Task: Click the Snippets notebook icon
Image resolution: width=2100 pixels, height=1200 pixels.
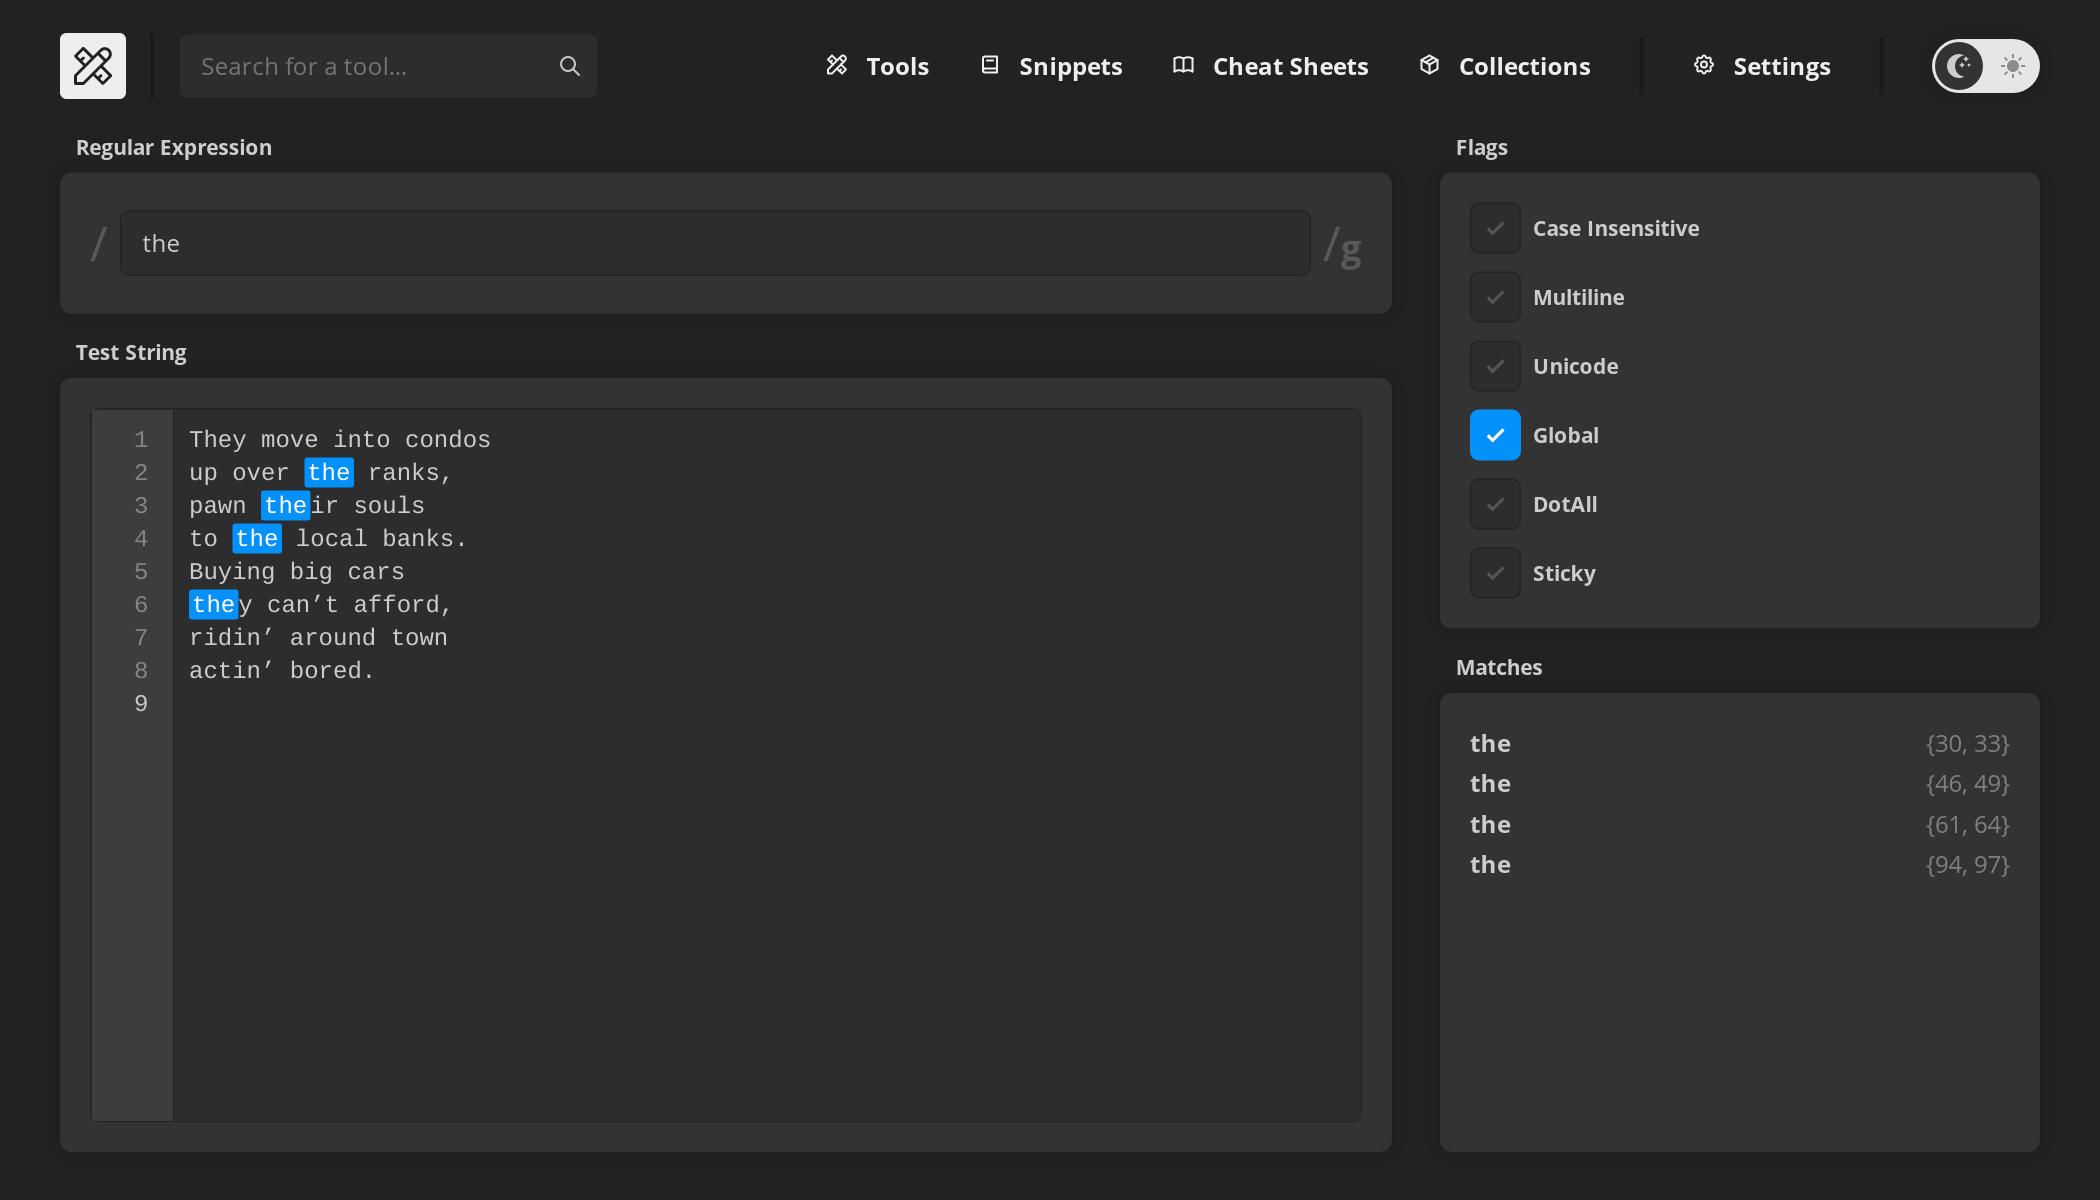Action: [x=990, y=65]
